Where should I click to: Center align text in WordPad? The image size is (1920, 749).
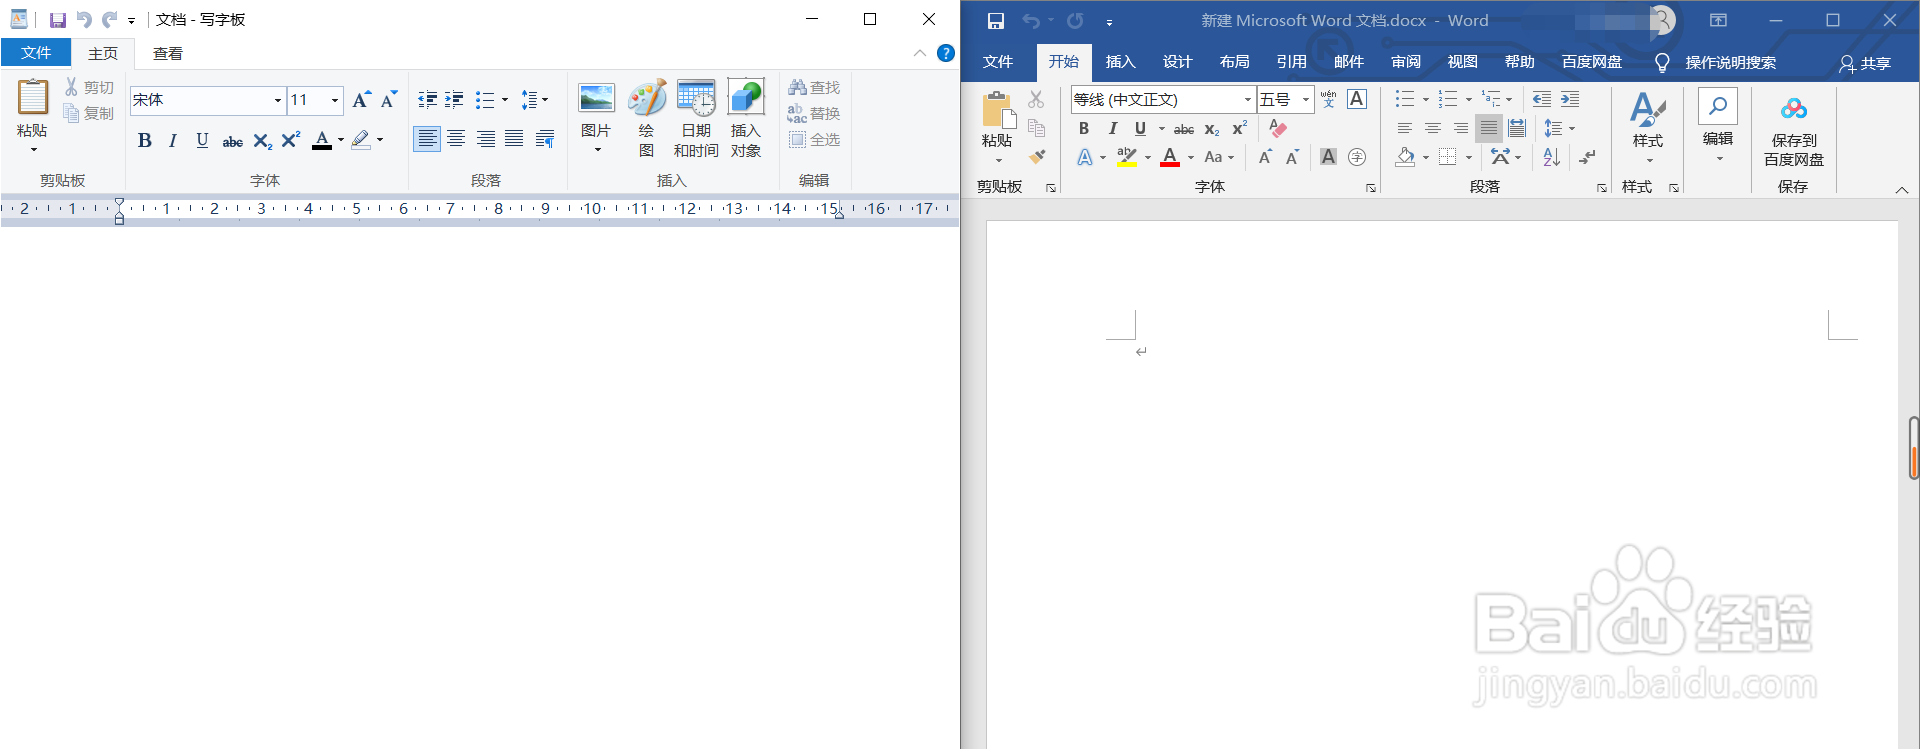(x=456, y=139)
